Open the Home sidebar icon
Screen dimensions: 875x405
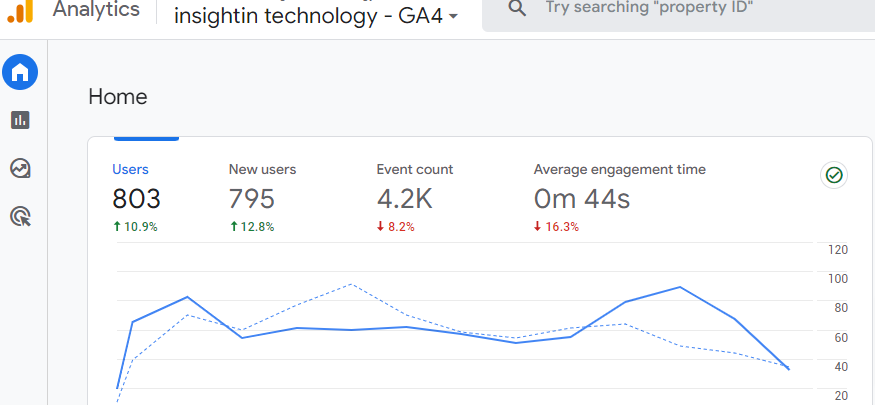coord(20,72)
